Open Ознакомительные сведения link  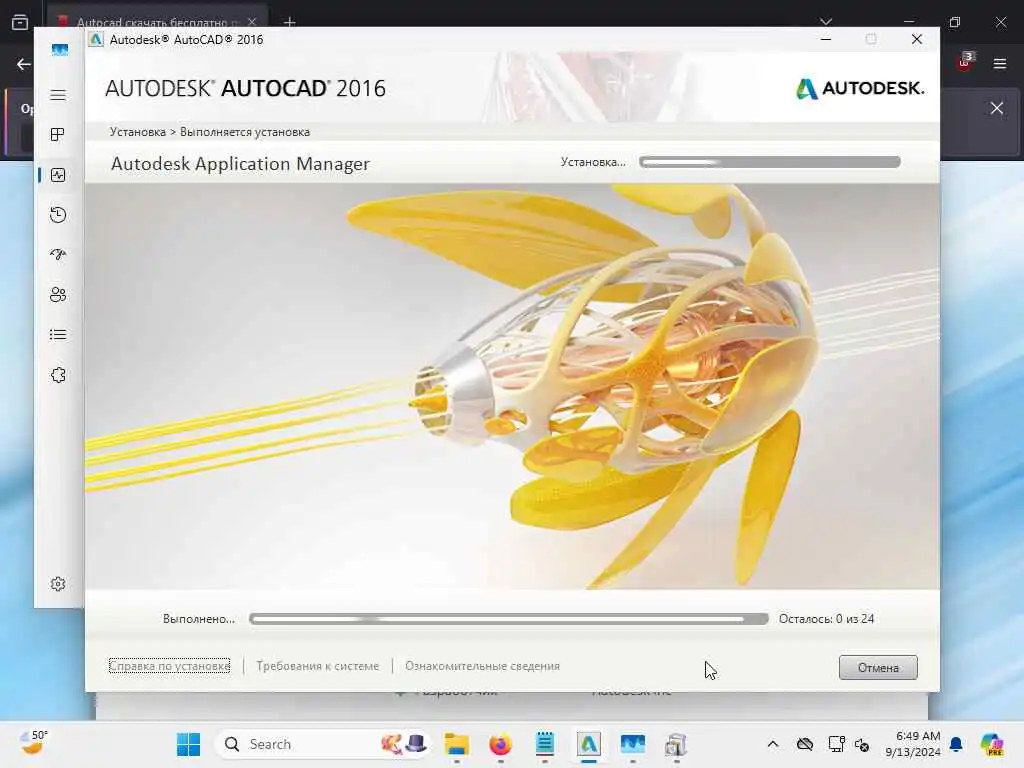[x=483, y=666]
